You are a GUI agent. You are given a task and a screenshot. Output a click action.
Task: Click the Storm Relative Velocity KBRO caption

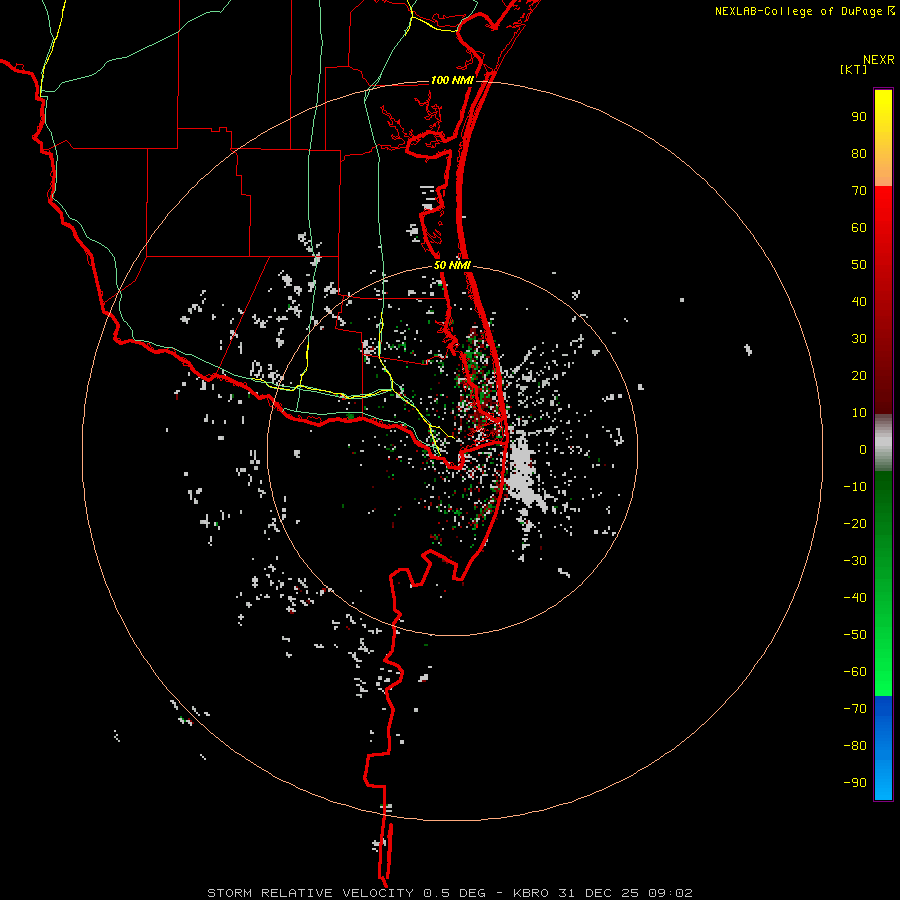(x=450, y=893)
